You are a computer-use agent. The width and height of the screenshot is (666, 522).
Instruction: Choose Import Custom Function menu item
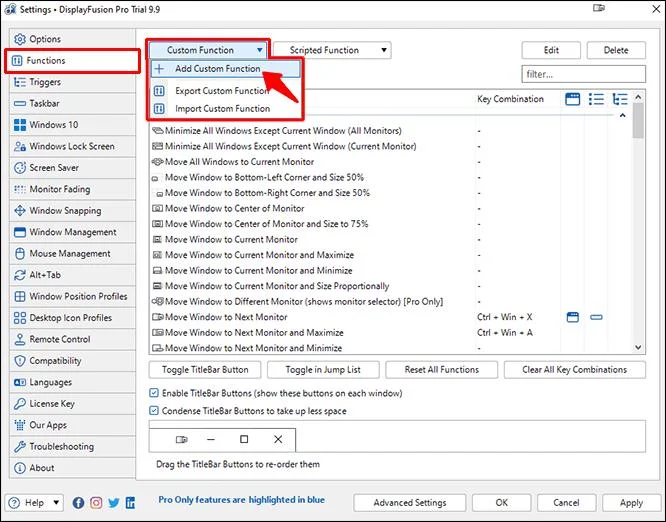click(225, 109)
